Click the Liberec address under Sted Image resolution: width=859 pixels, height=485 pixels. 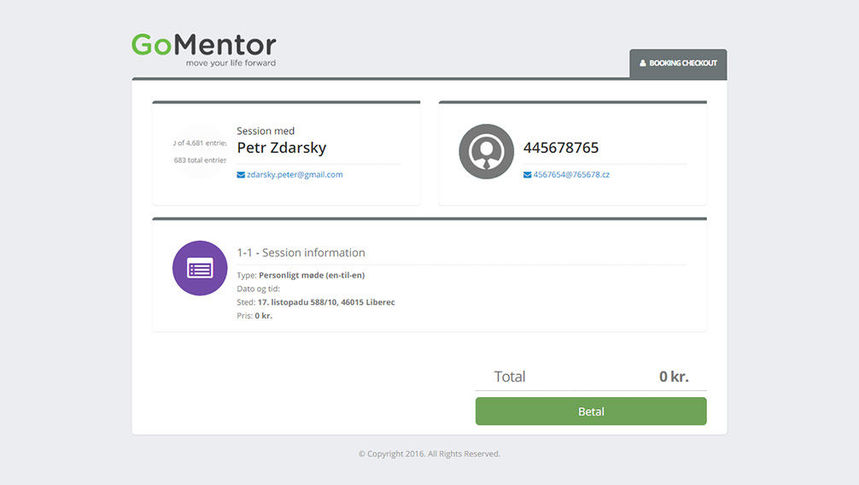point(325,302)
